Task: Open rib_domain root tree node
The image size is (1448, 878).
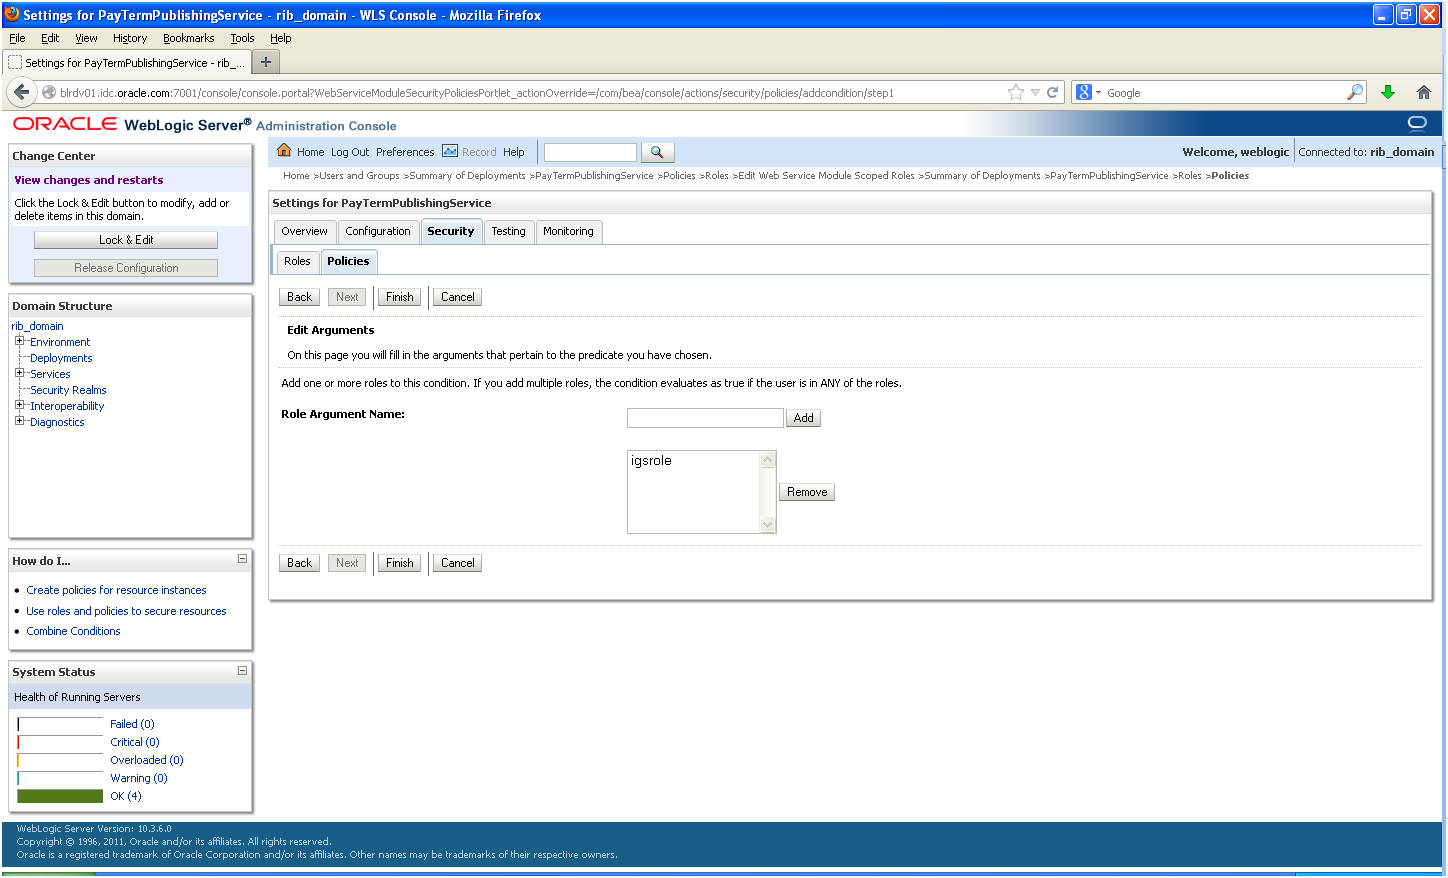Action: [x=37, y=326]
